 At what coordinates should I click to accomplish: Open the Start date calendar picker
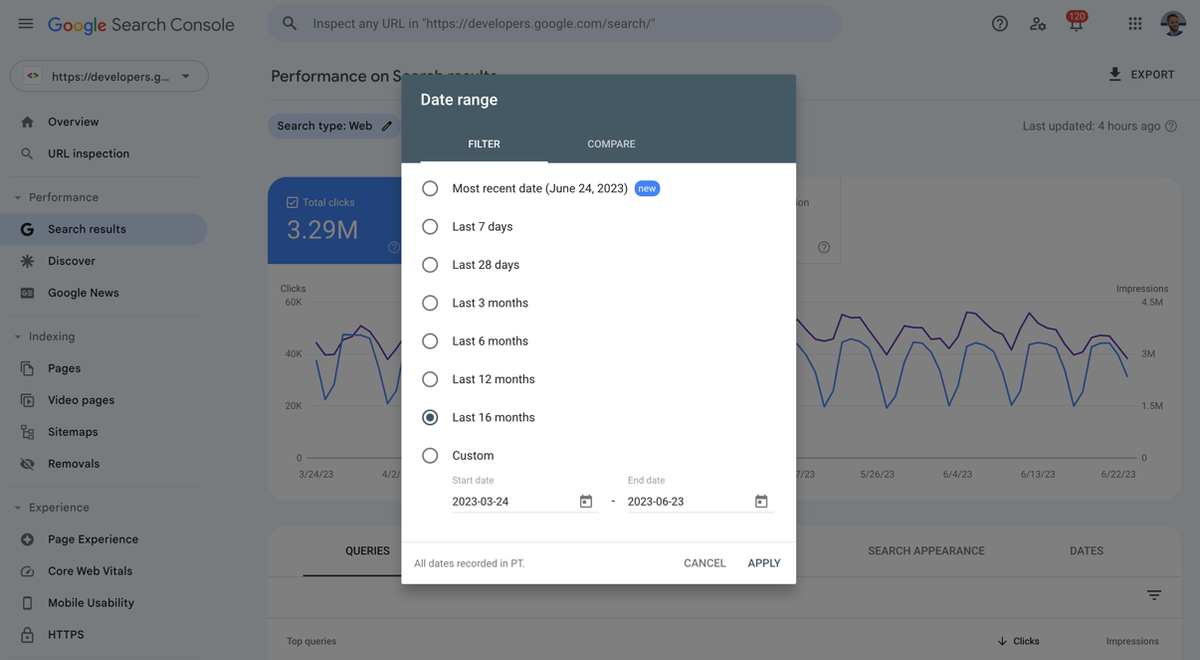585,500
